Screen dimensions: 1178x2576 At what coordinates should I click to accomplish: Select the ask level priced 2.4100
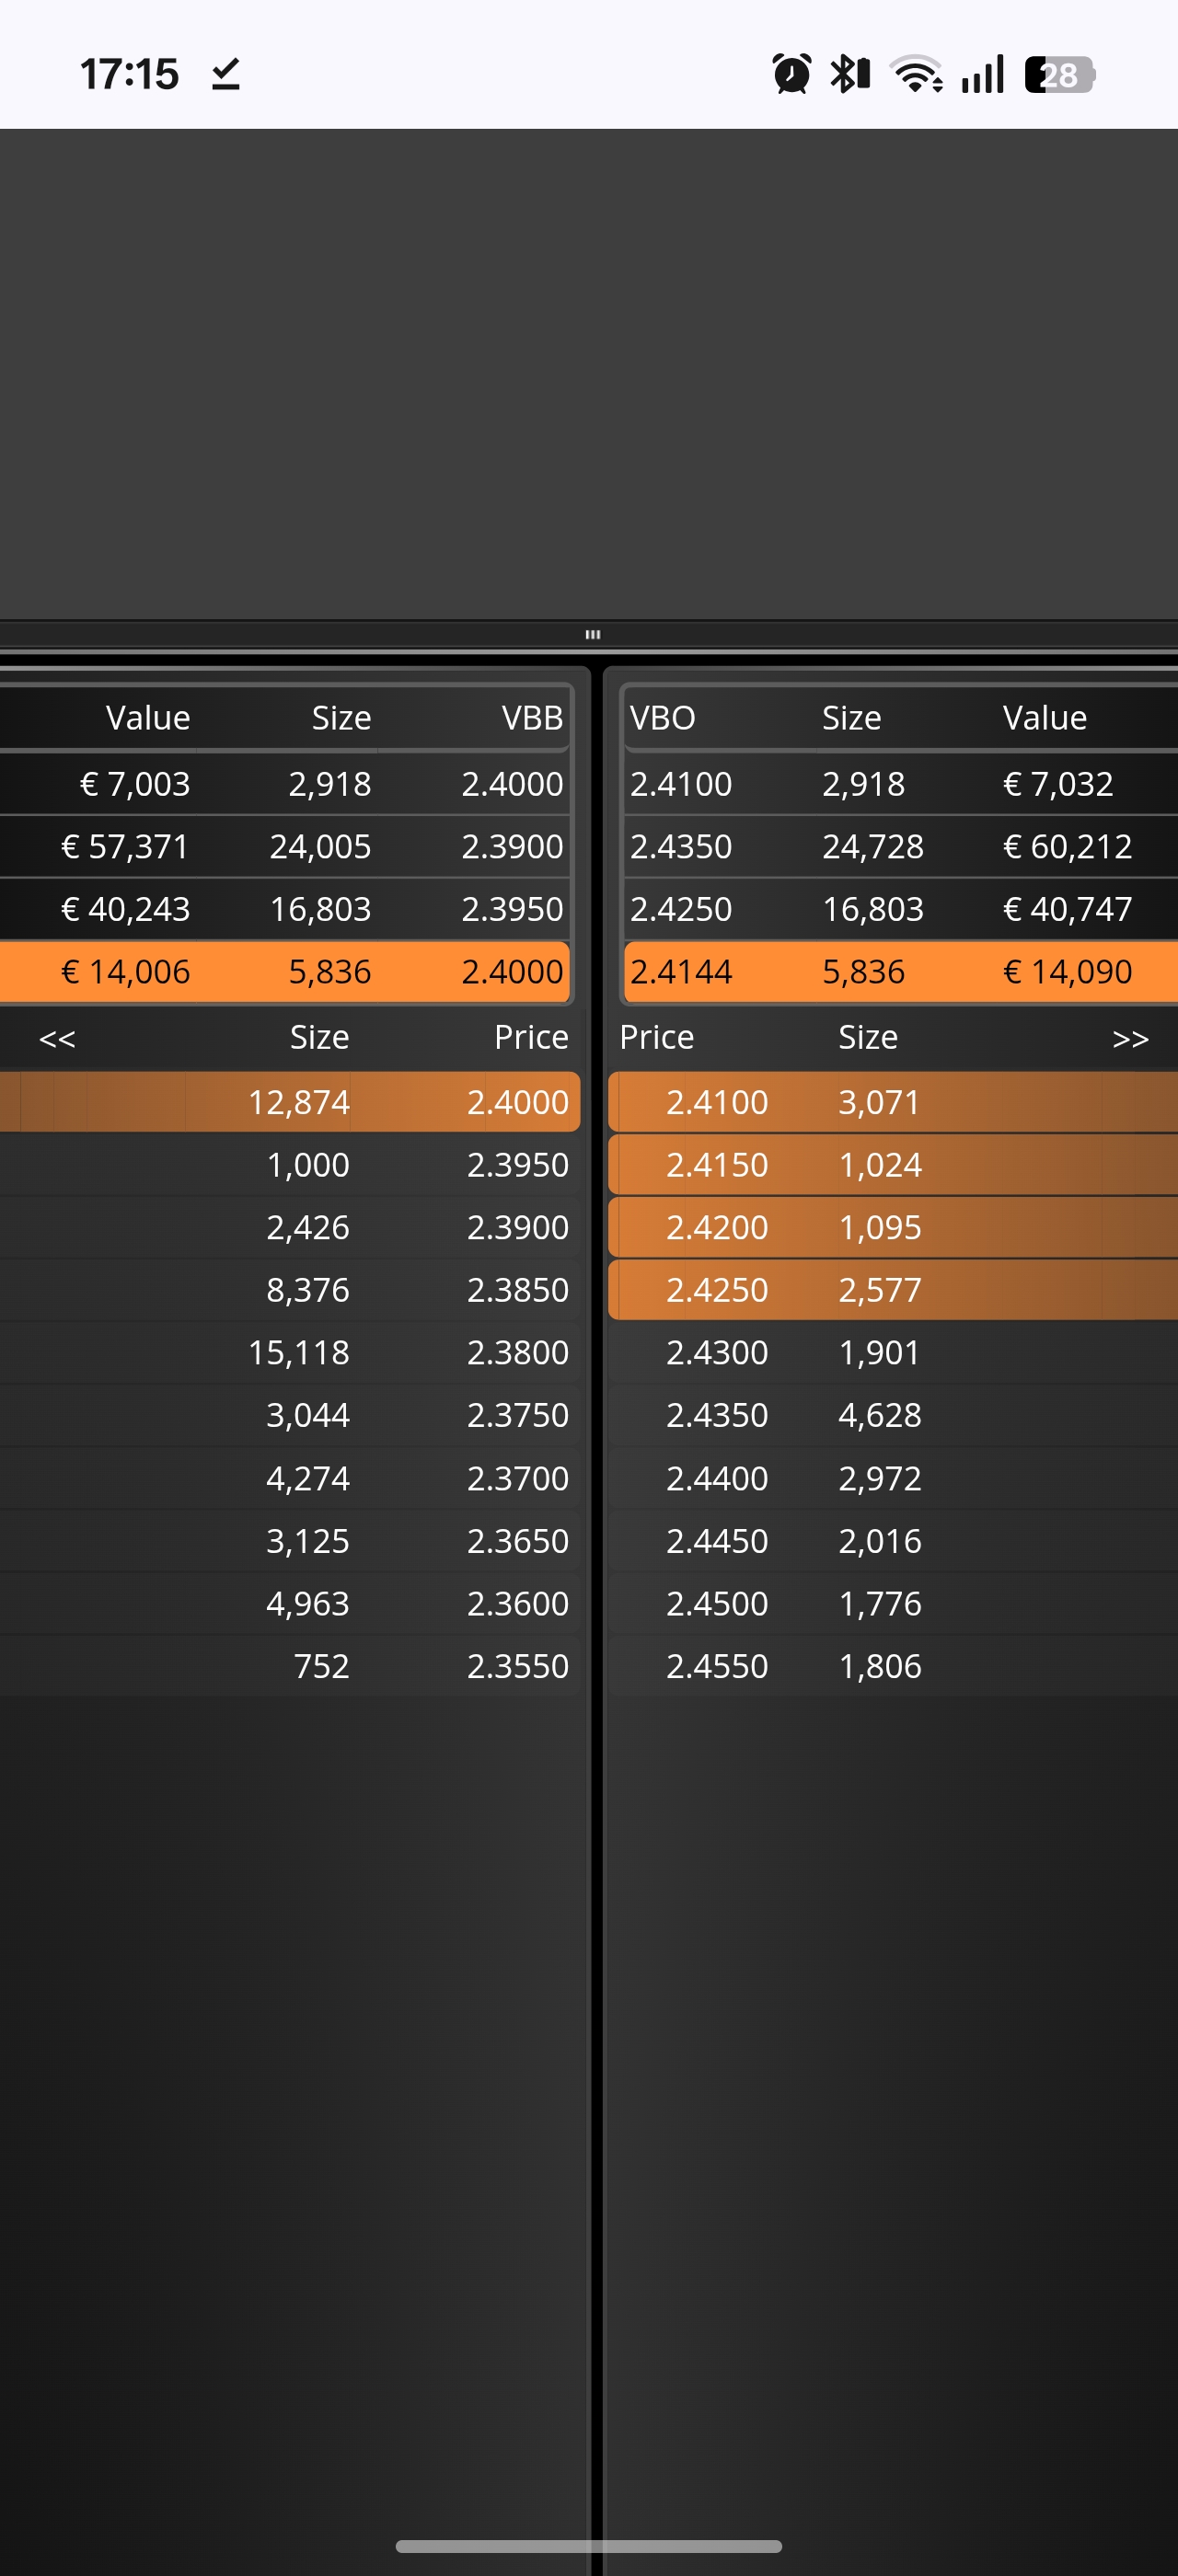coord(892,1102)
